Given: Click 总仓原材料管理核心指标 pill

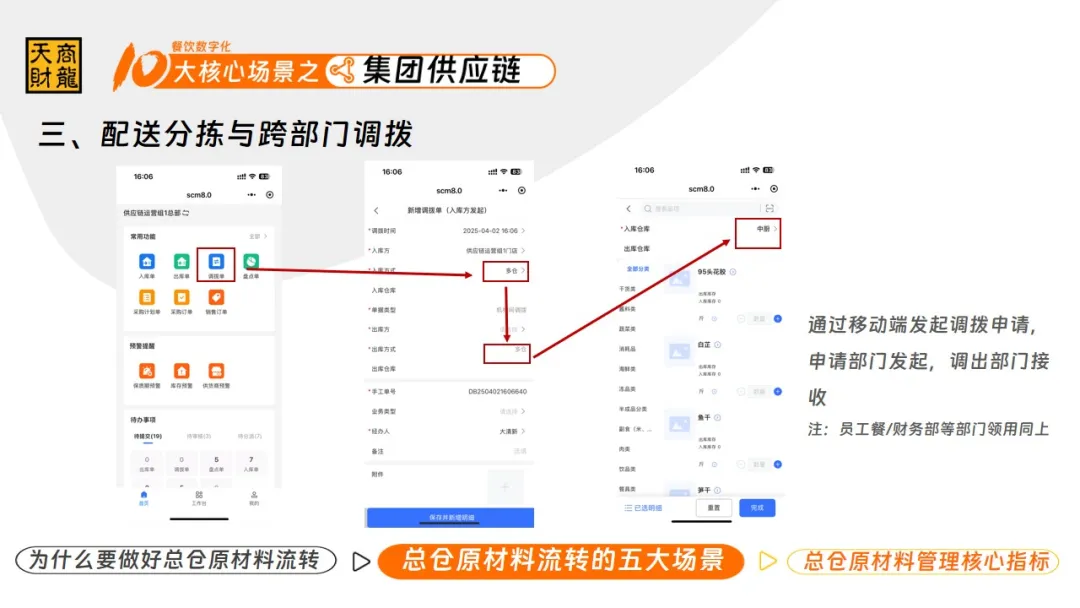Looking at the screenshot, I should pyautogui.click(x=924, y=562).
